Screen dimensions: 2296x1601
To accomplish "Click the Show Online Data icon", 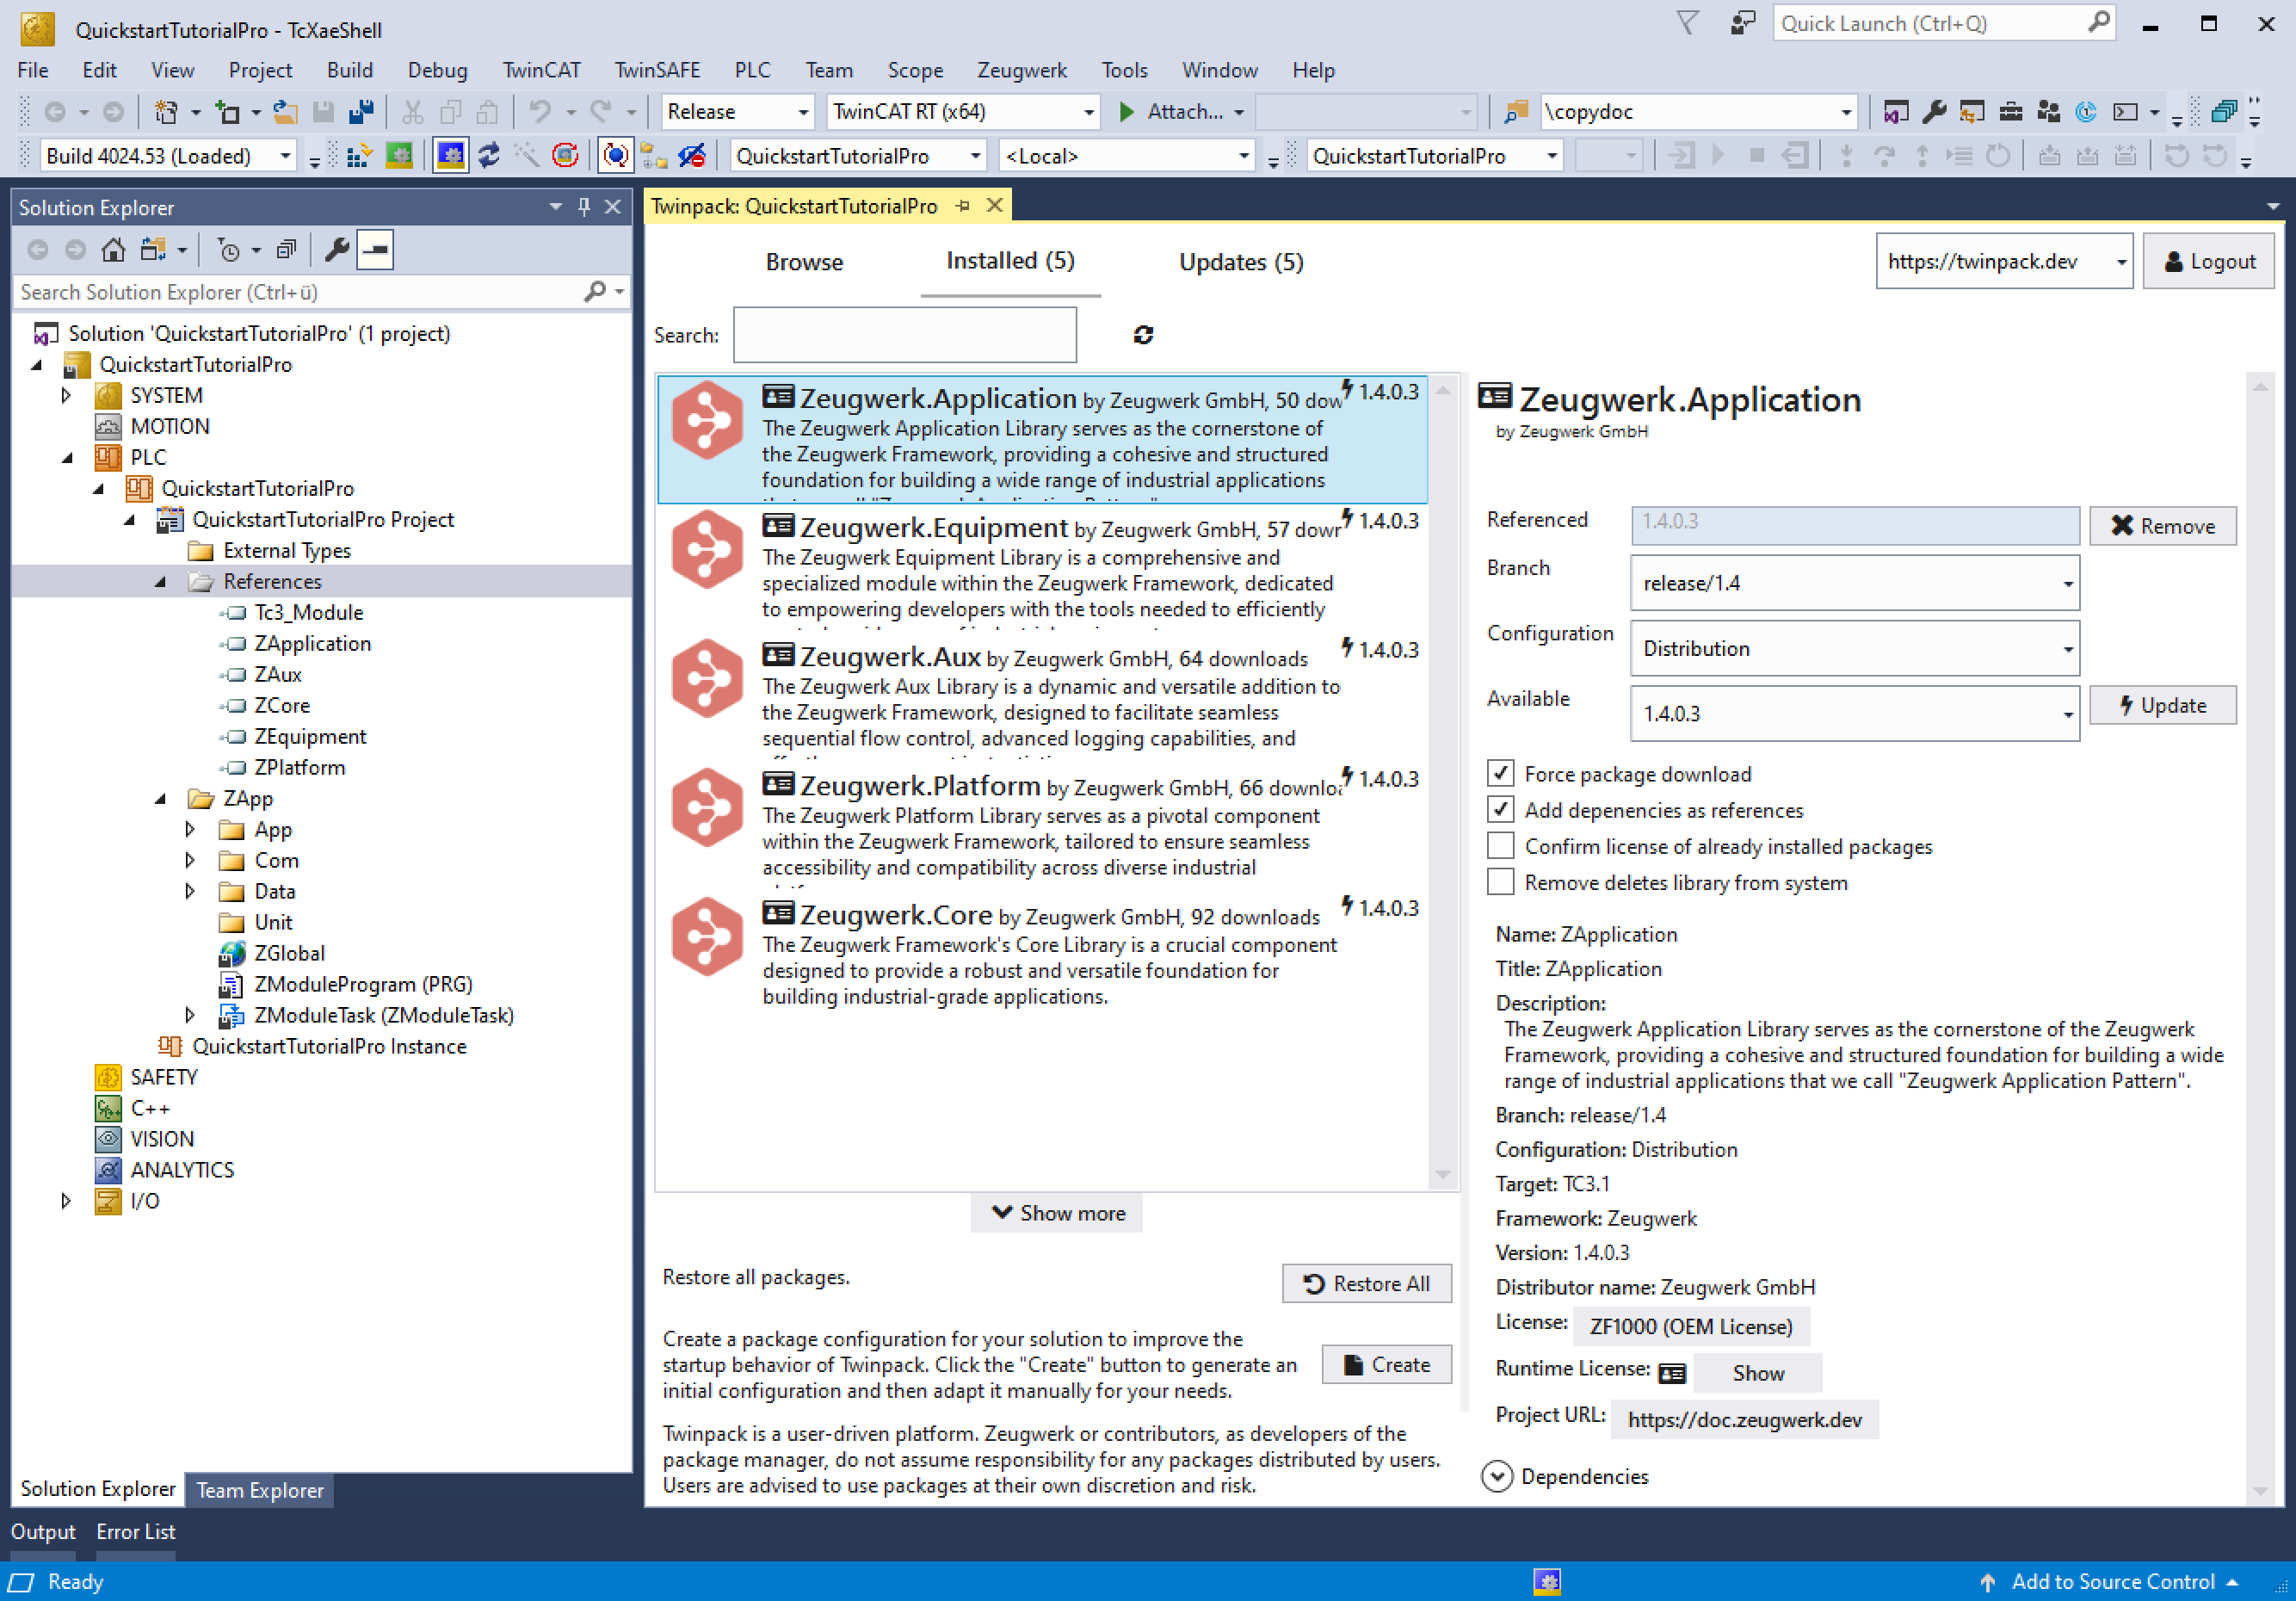I will [x=615, y=156].
